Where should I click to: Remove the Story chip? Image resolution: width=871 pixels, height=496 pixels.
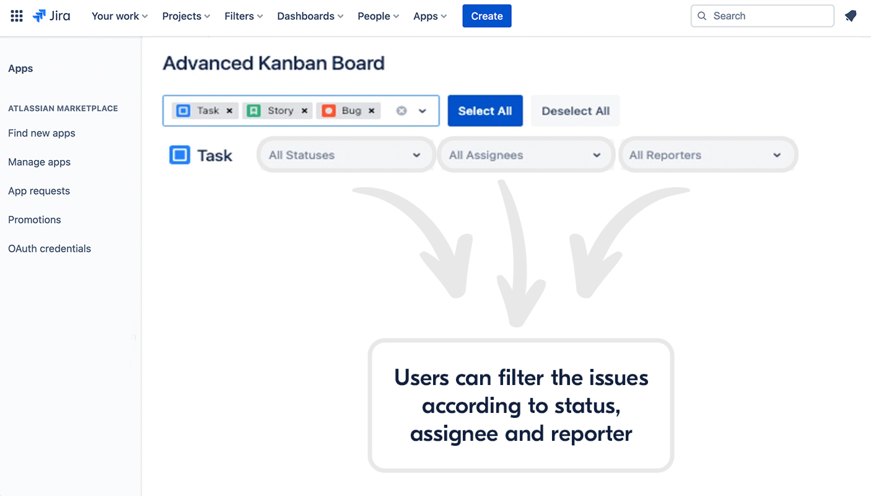[x=304, y=111]
